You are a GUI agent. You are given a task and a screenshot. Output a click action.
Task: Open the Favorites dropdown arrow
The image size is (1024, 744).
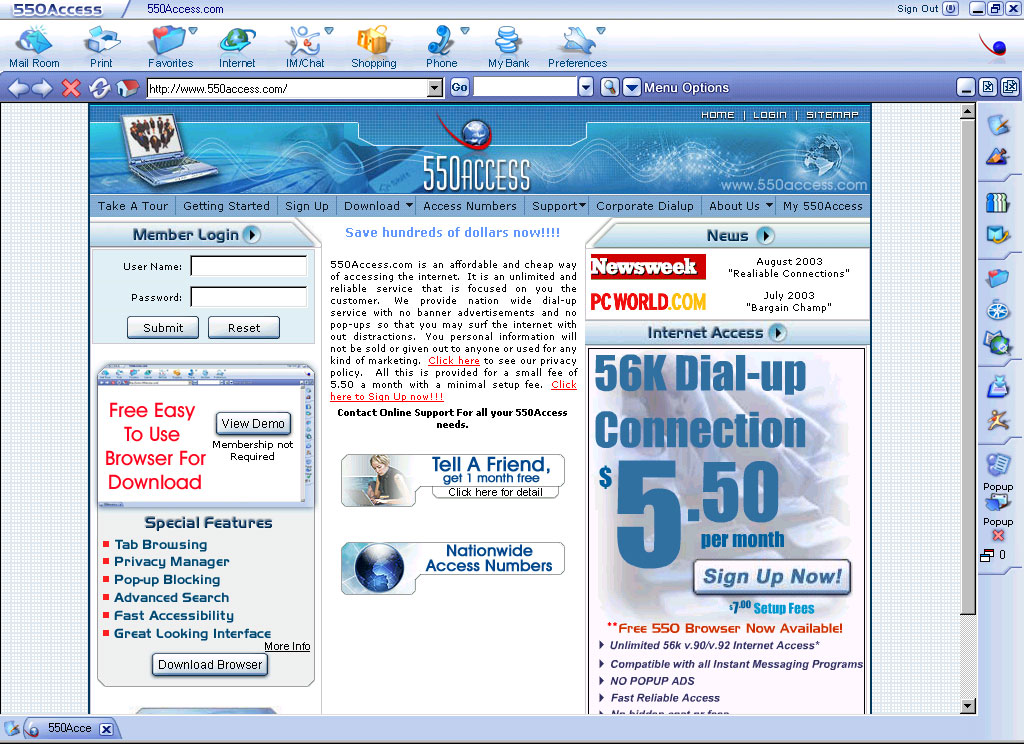tap(193, 30)
